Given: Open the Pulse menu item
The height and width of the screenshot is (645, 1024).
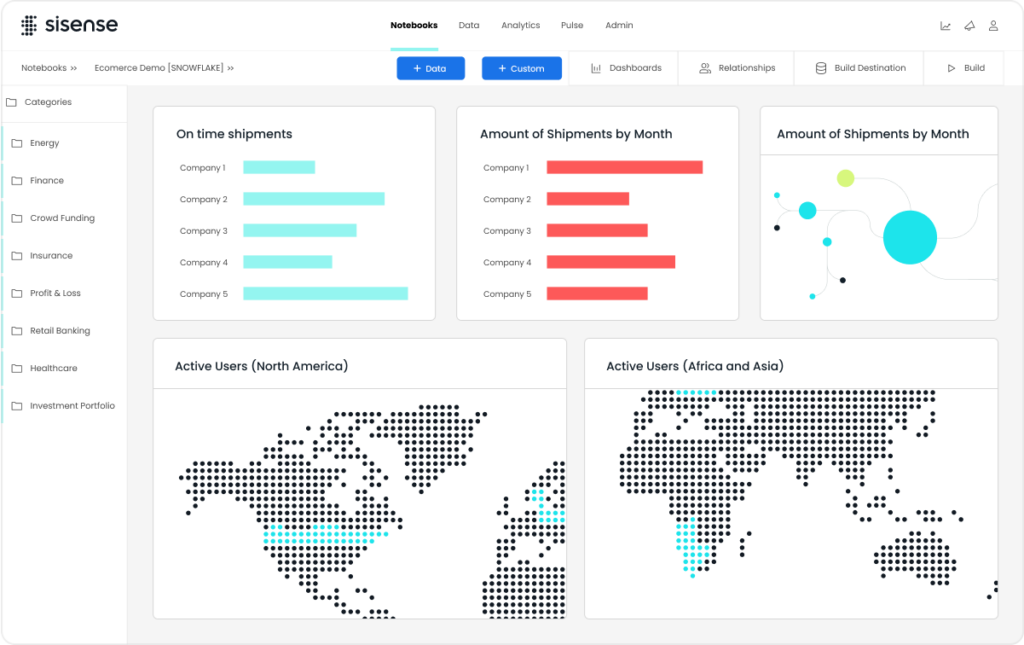Looking at the screenshot, I should [x=571, y=25].
